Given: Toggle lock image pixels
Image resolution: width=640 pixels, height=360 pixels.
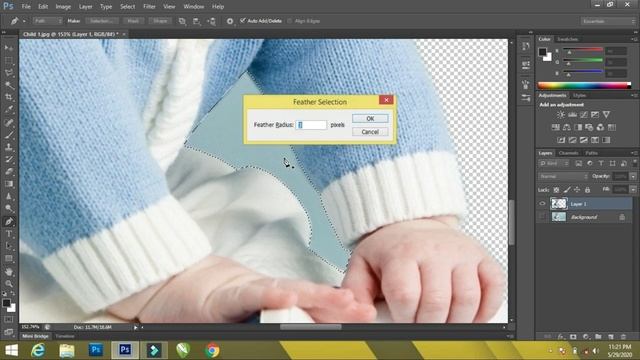Looking at the screenshot, I should 567,190.
